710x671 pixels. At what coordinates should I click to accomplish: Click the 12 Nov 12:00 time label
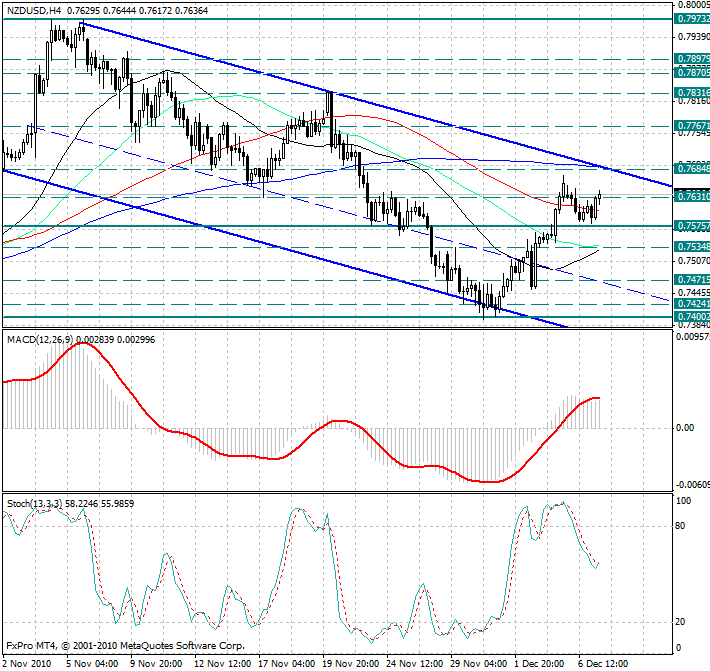tap(222, 664)
